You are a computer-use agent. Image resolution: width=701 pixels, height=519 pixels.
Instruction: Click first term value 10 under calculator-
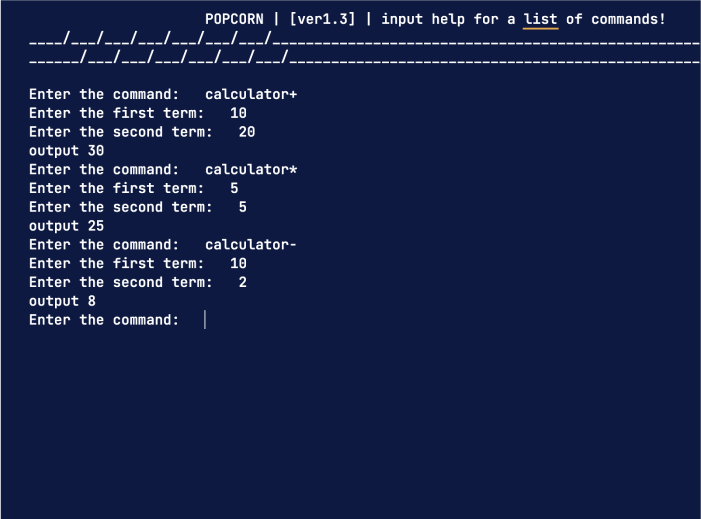pyautogui.click(x=238, y=264)
